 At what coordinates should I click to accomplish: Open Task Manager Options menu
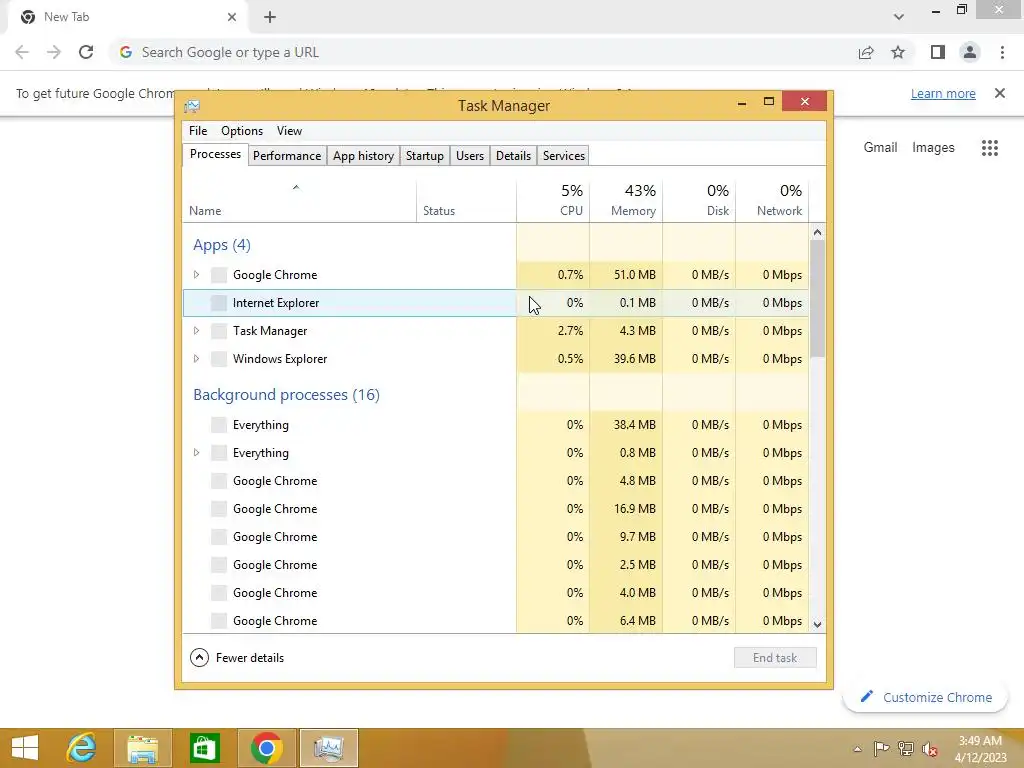(x=242, y=131)
